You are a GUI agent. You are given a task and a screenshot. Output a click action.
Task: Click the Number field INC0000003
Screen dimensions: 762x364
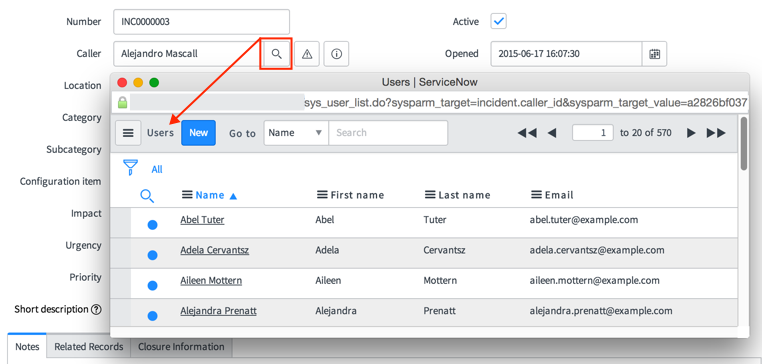point(202,22)
